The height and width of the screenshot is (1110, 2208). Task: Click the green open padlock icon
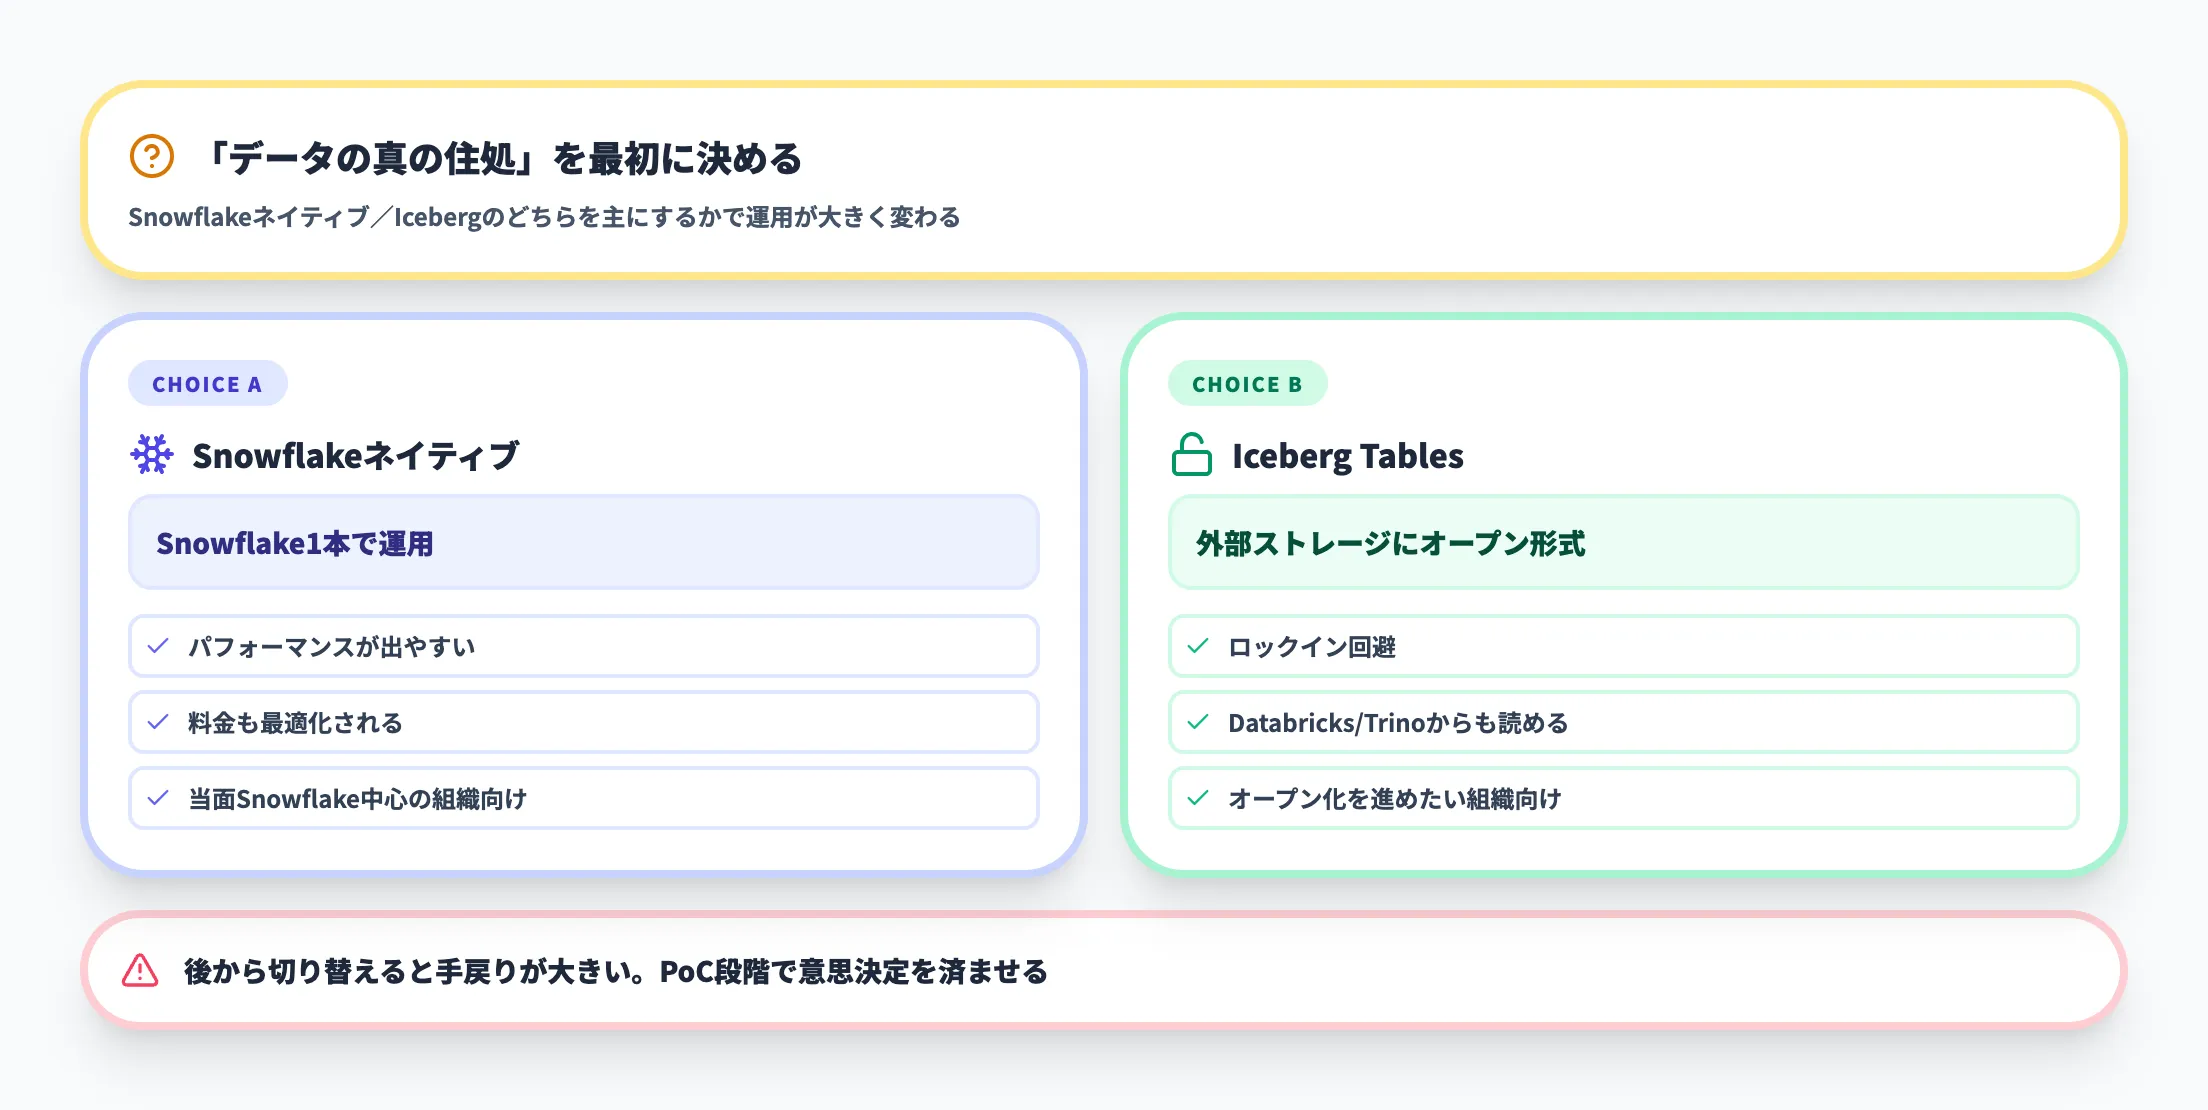point(1191,455)
